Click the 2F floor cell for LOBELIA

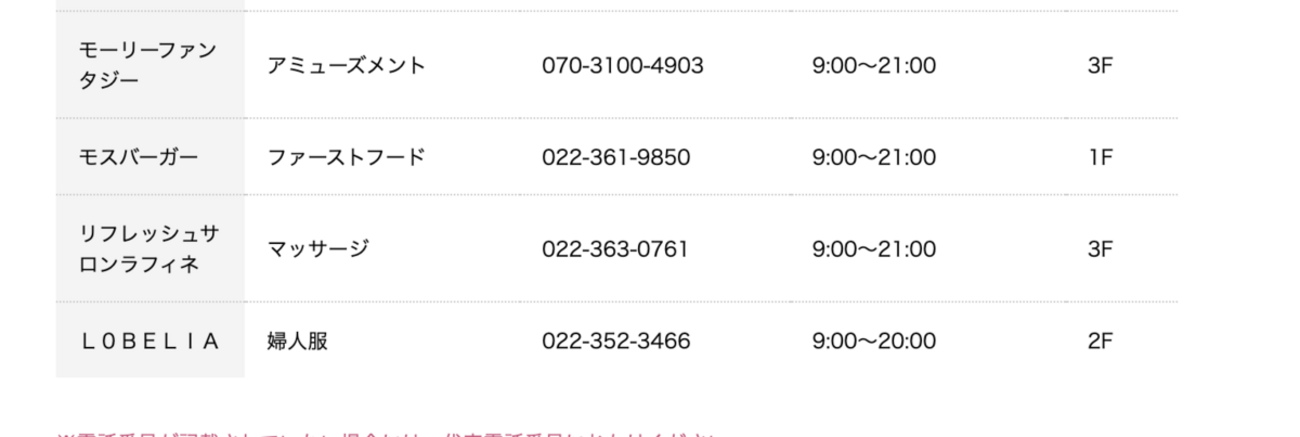[x=1099, y=341]
